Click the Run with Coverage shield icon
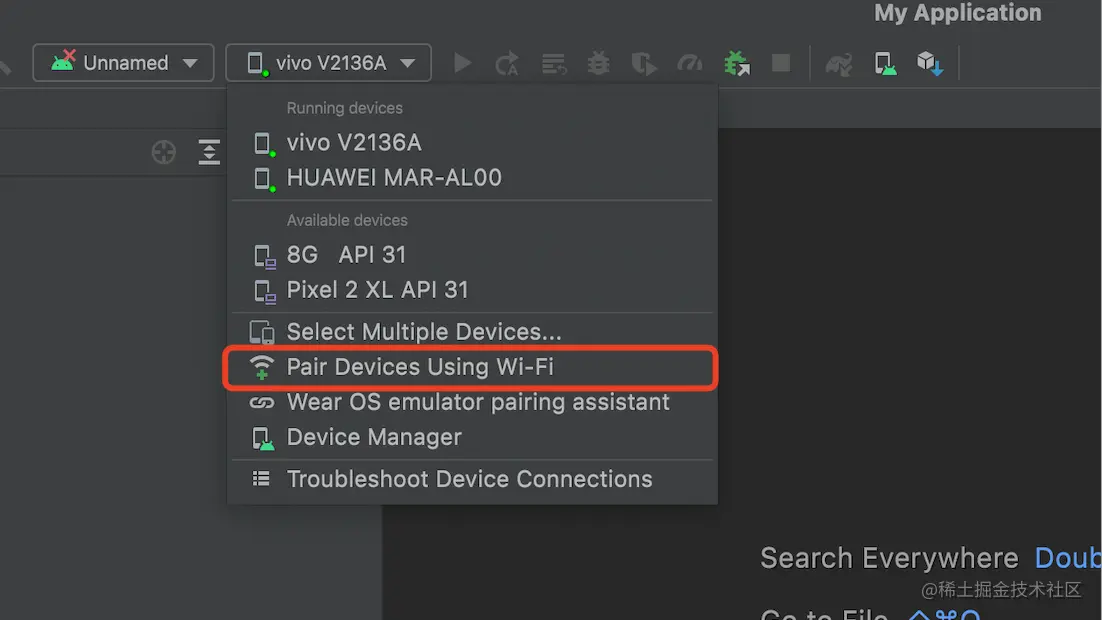Viewport: 1102px width, 620px height. 643,63
